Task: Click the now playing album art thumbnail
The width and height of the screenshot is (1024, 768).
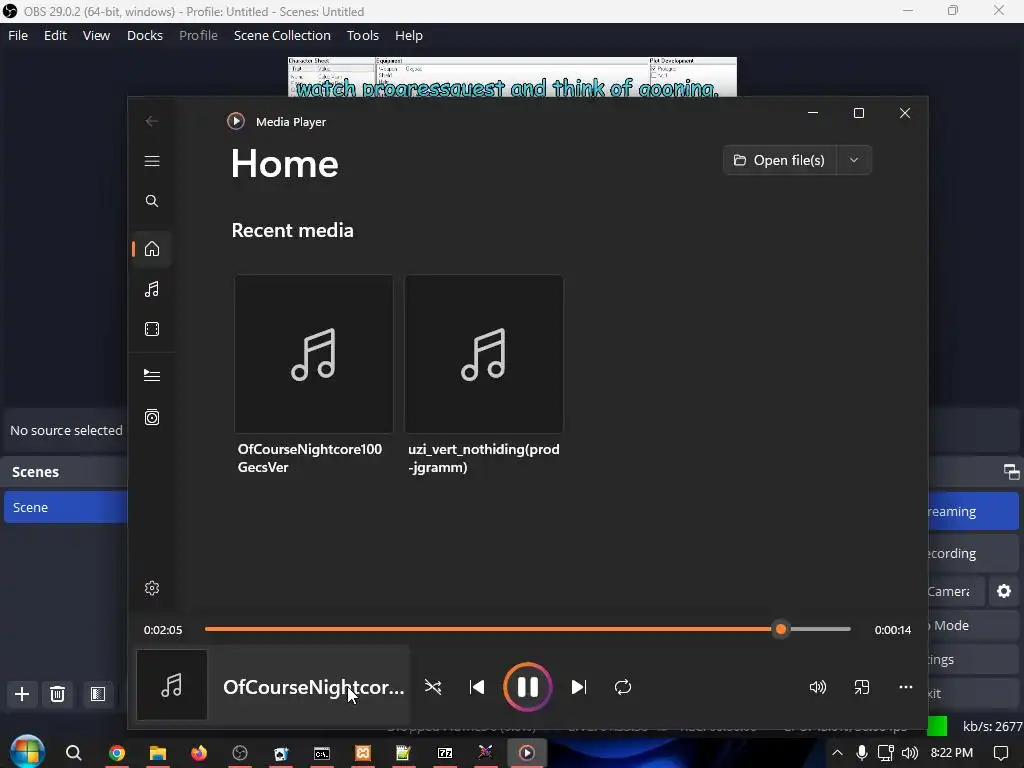Action: (172, 685)
